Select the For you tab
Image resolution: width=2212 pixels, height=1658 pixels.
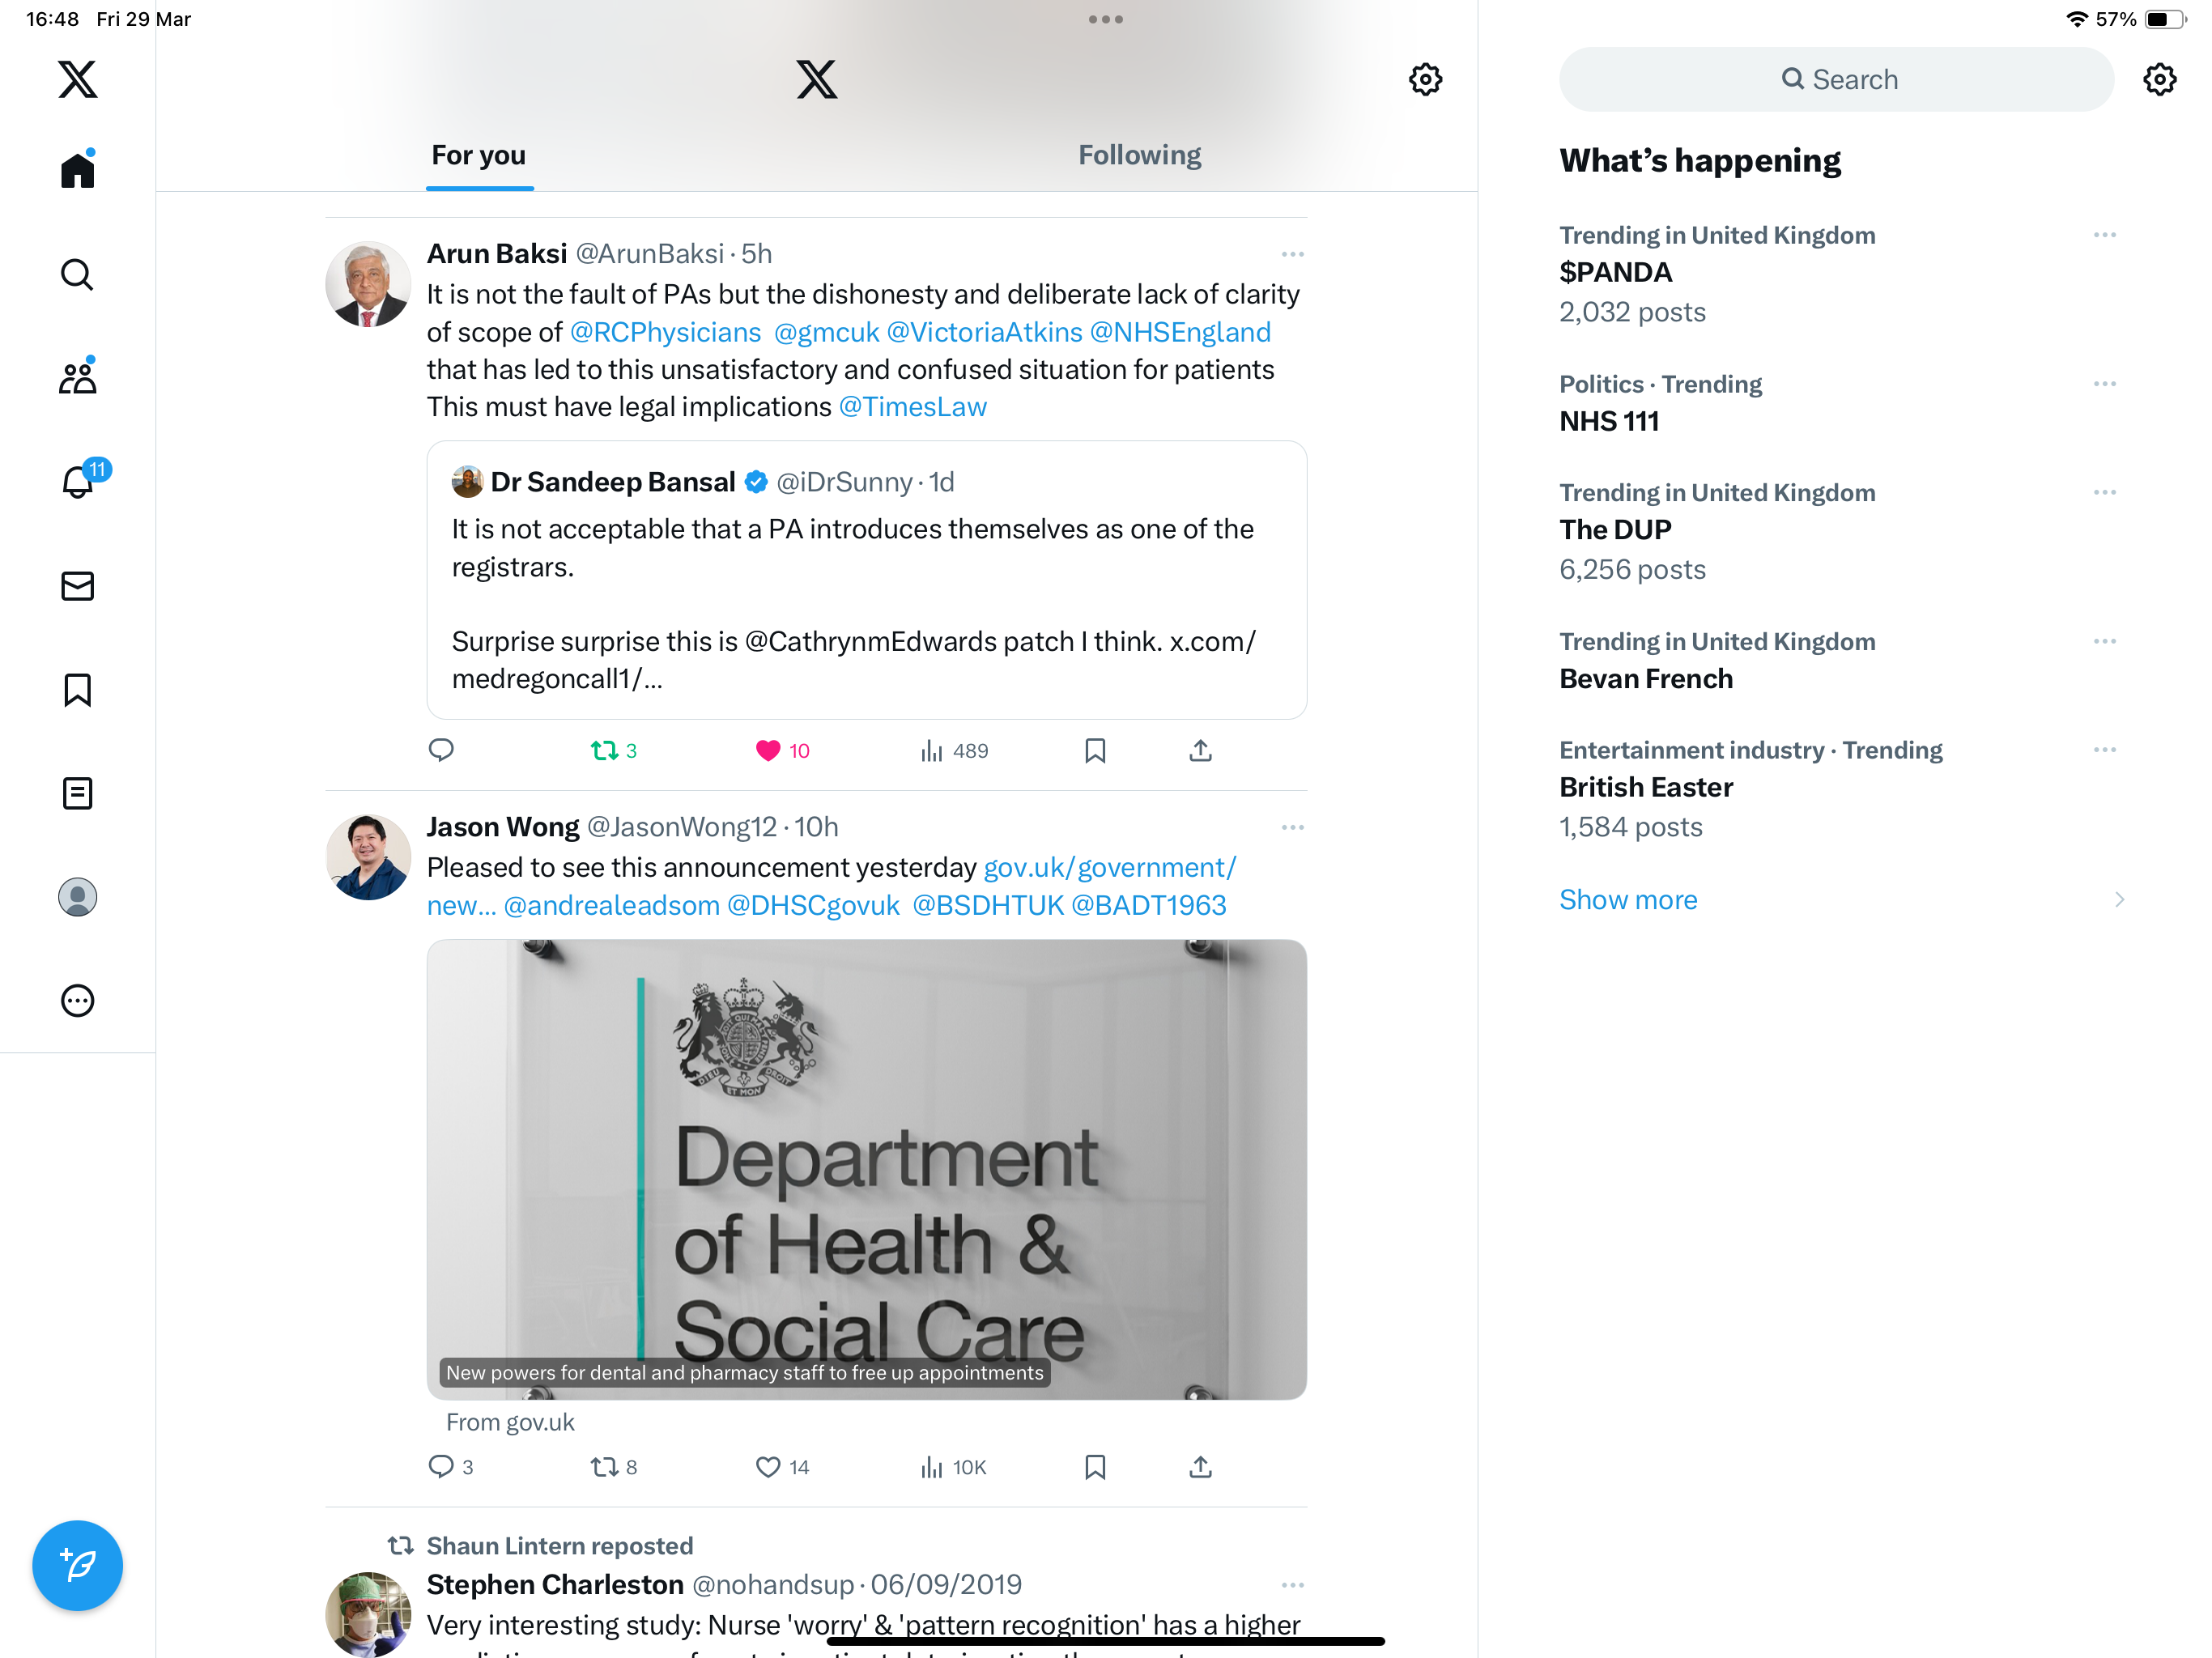pos(479,155)
